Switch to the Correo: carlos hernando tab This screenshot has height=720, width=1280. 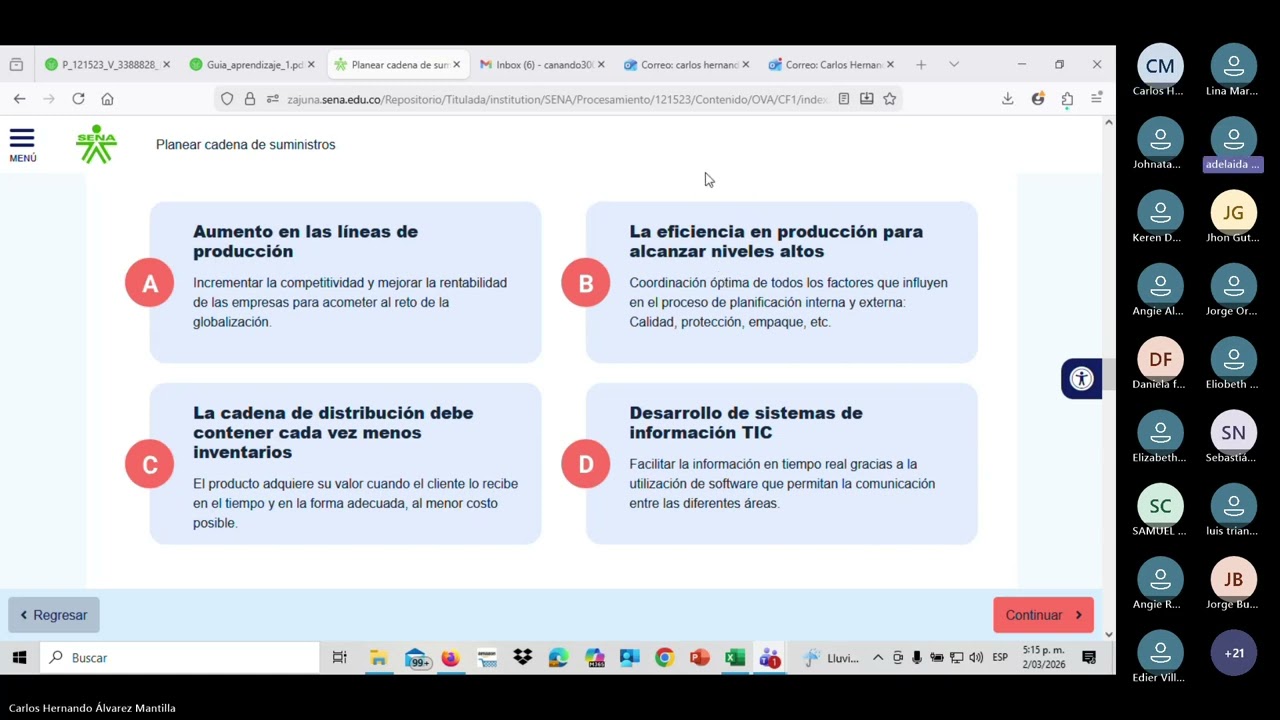click(686, 64)
